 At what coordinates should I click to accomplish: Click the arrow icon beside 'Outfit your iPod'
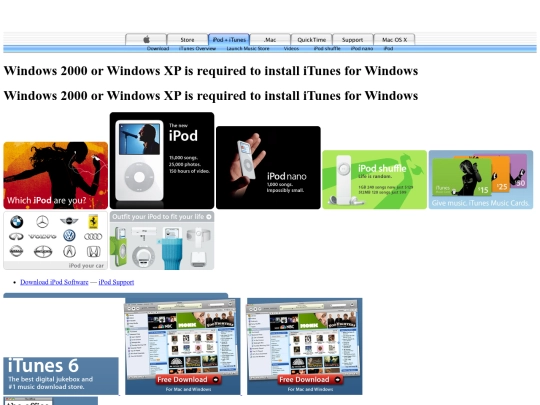(x=209, y=217)
